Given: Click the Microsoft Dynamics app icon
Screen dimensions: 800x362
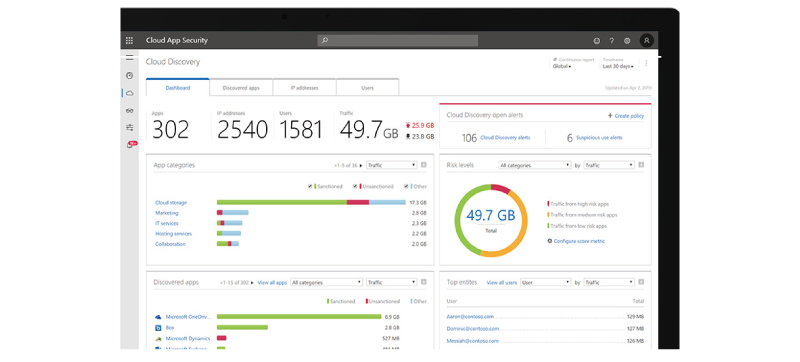Looking at the screenshot, I should point(158,339).
